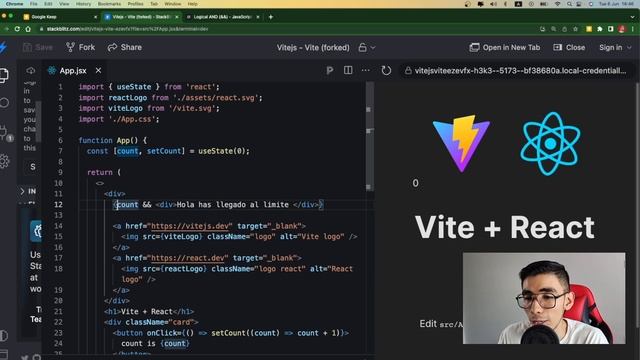This screenshot has height=360, width=640.
Task: Open a new browser tab with plus
Action: click(270, 17)
